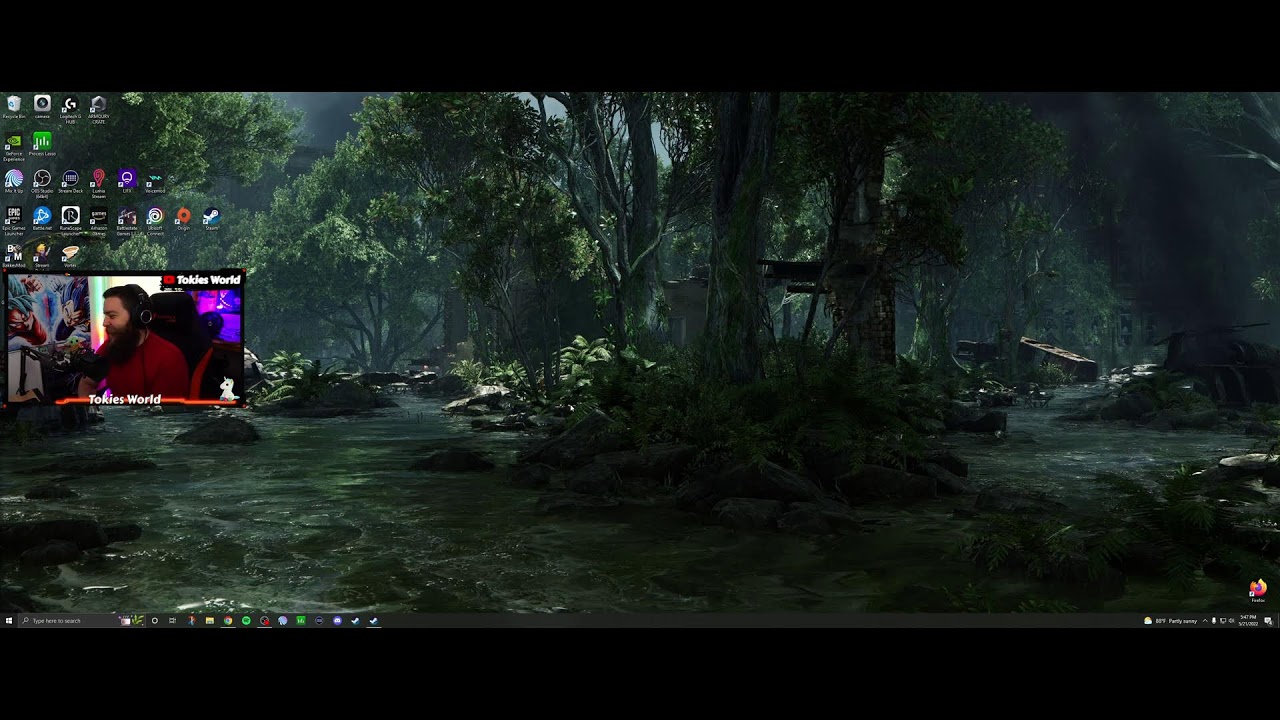Open Cortana from the taskbar
The height and width of the screenshot is (720, 1280).
pyautogui.click(x=155, y=621)
